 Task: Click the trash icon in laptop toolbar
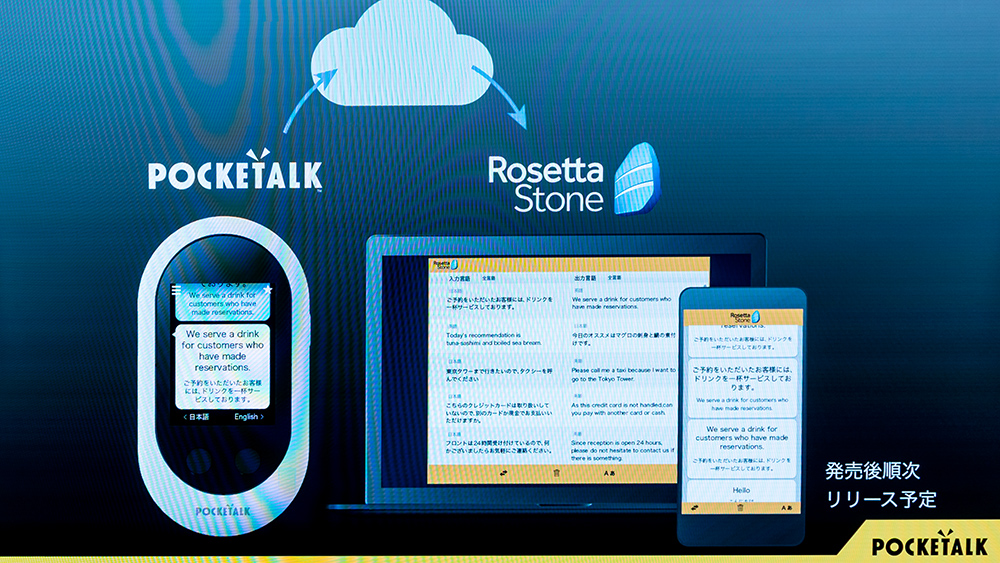tap(557, 473)
